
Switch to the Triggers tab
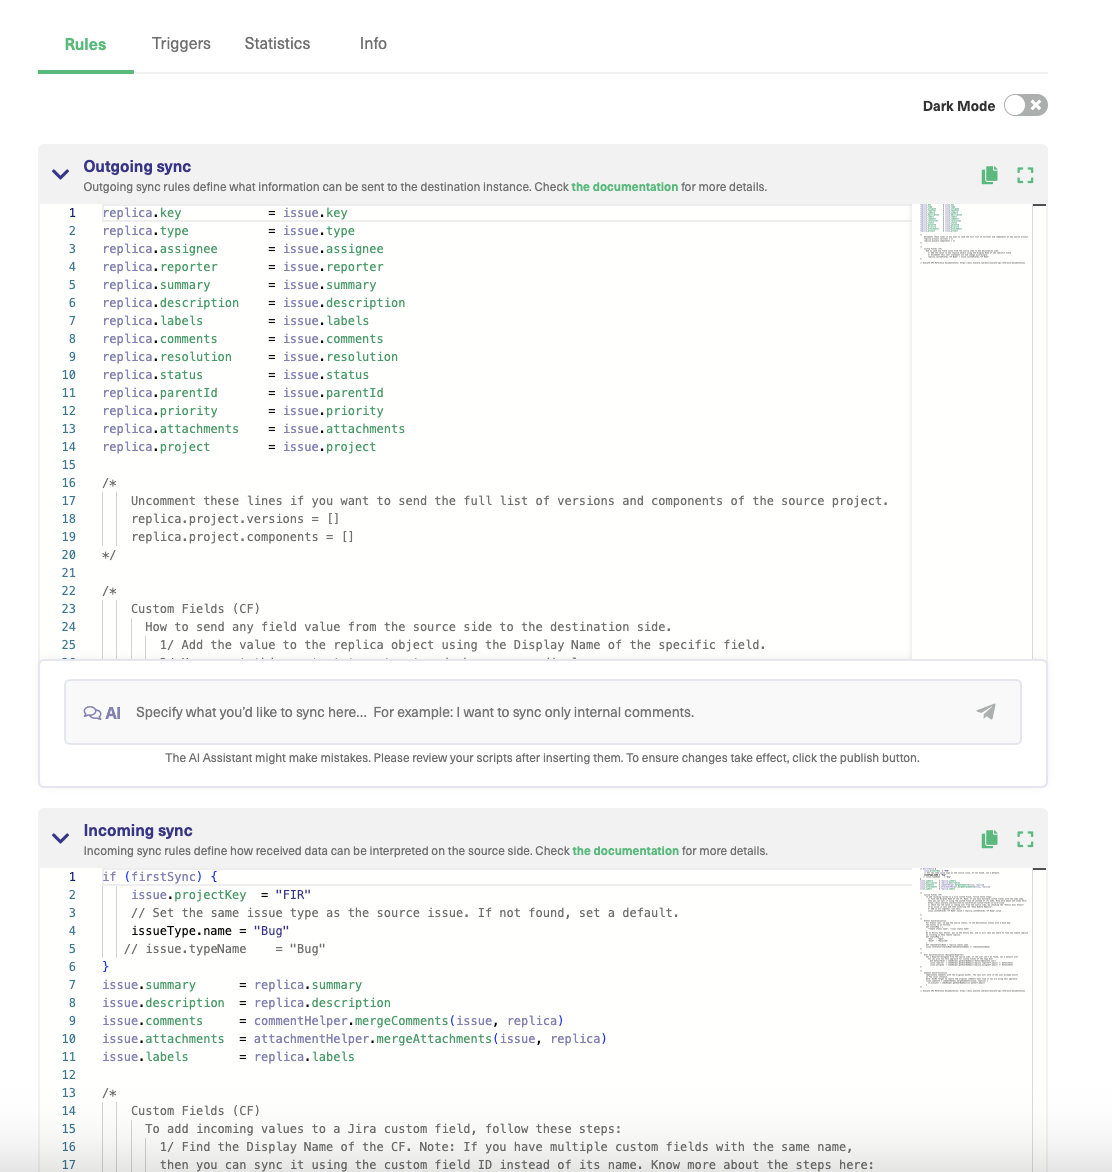[181, 44]
